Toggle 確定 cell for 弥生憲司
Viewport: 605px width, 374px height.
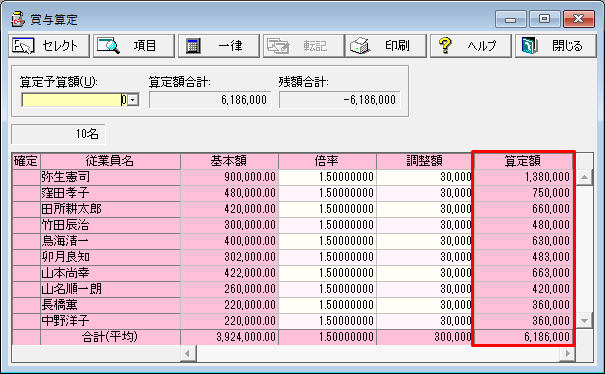pyautogui.click(x=26, y=177)
